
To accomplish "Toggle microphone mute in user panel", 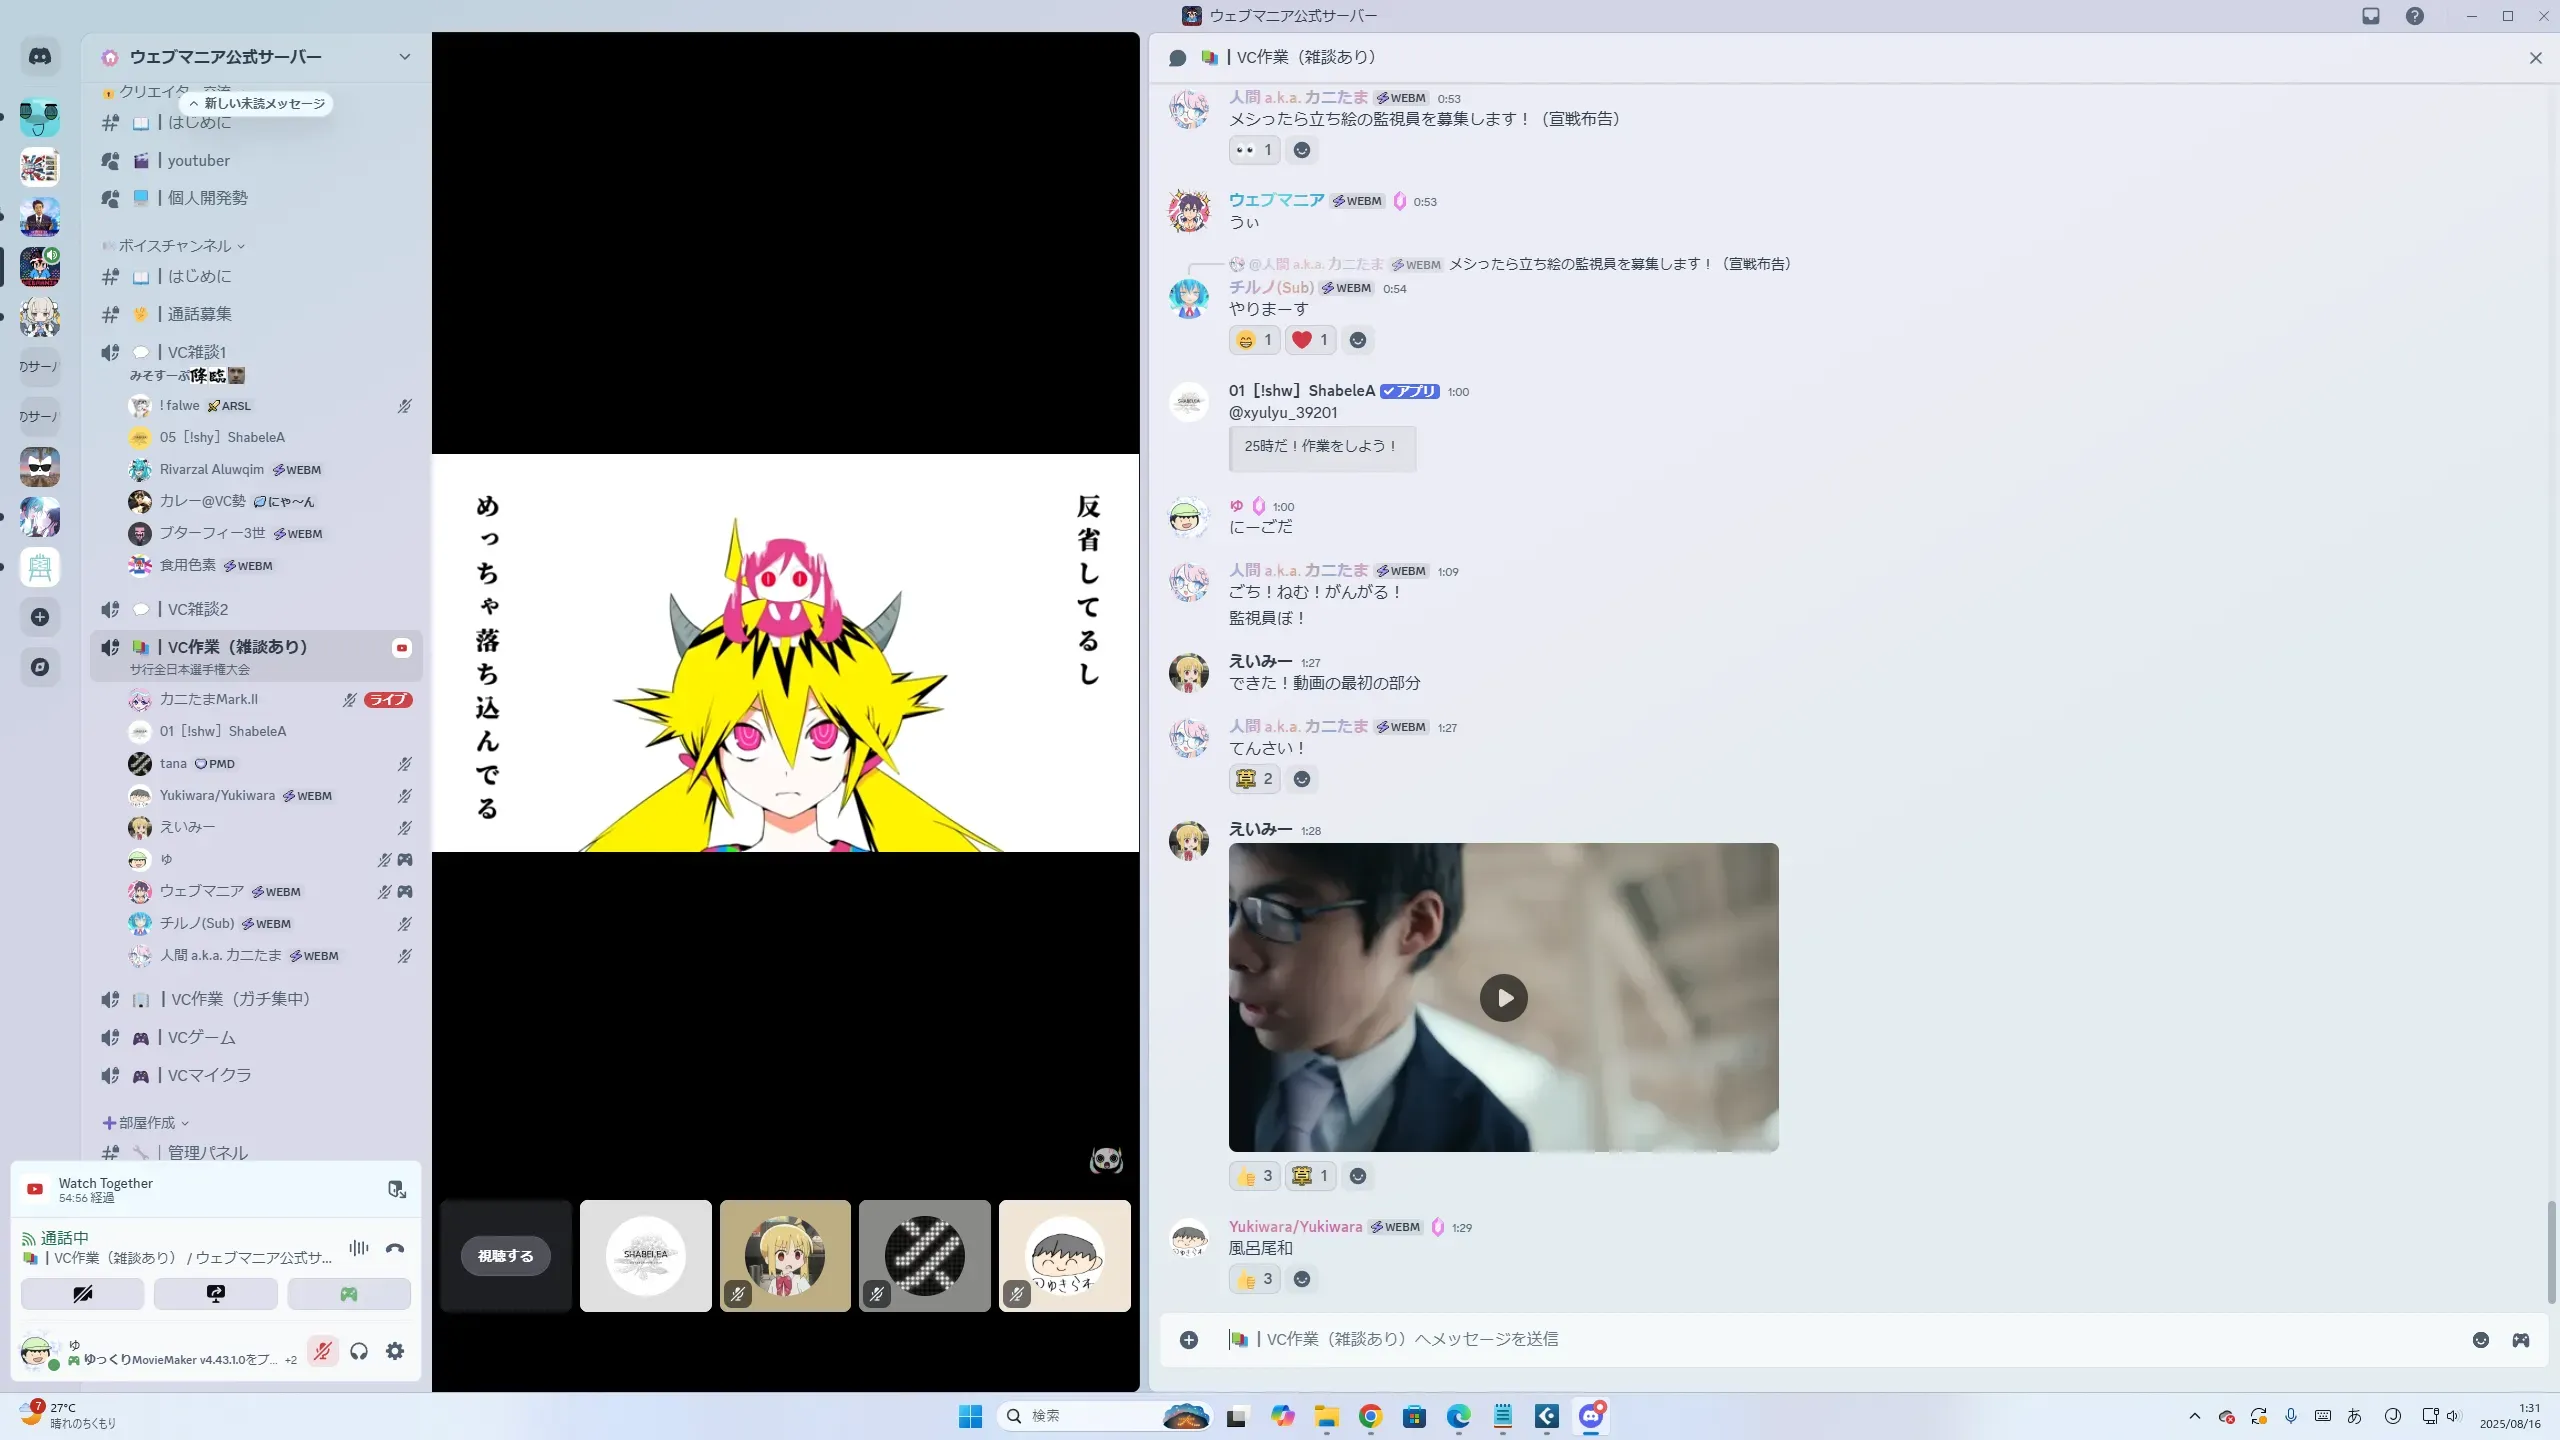I will click(322, 1351).
